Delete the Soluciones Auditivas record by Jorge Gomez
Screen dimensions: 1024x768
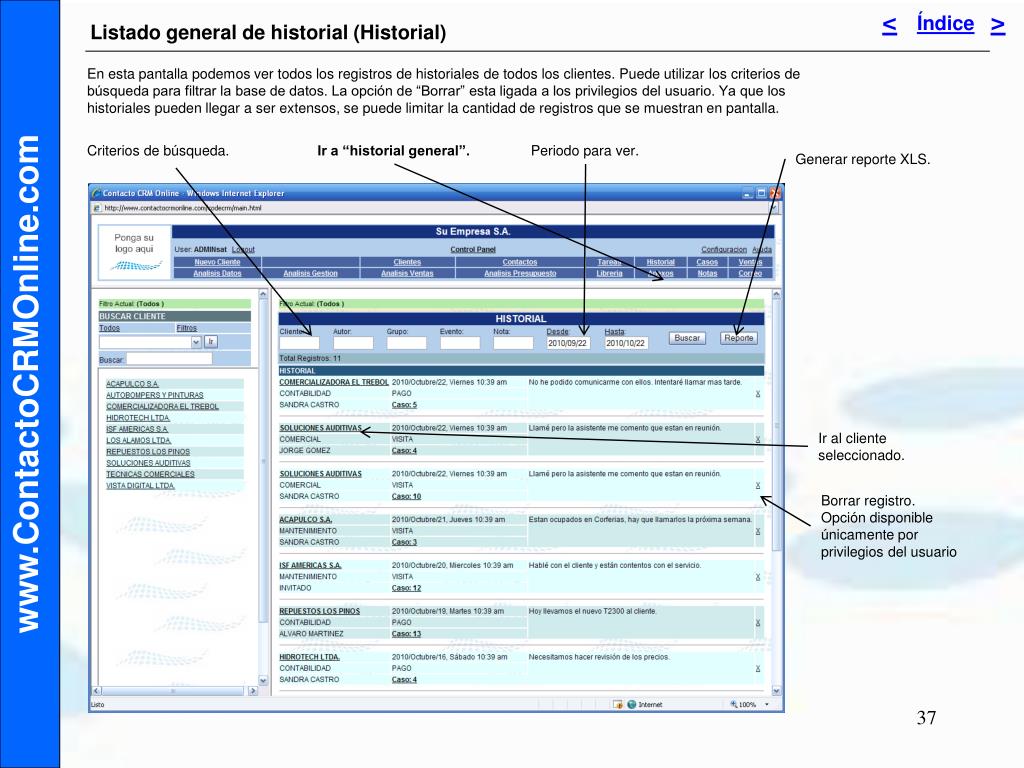tap(758, 440)
